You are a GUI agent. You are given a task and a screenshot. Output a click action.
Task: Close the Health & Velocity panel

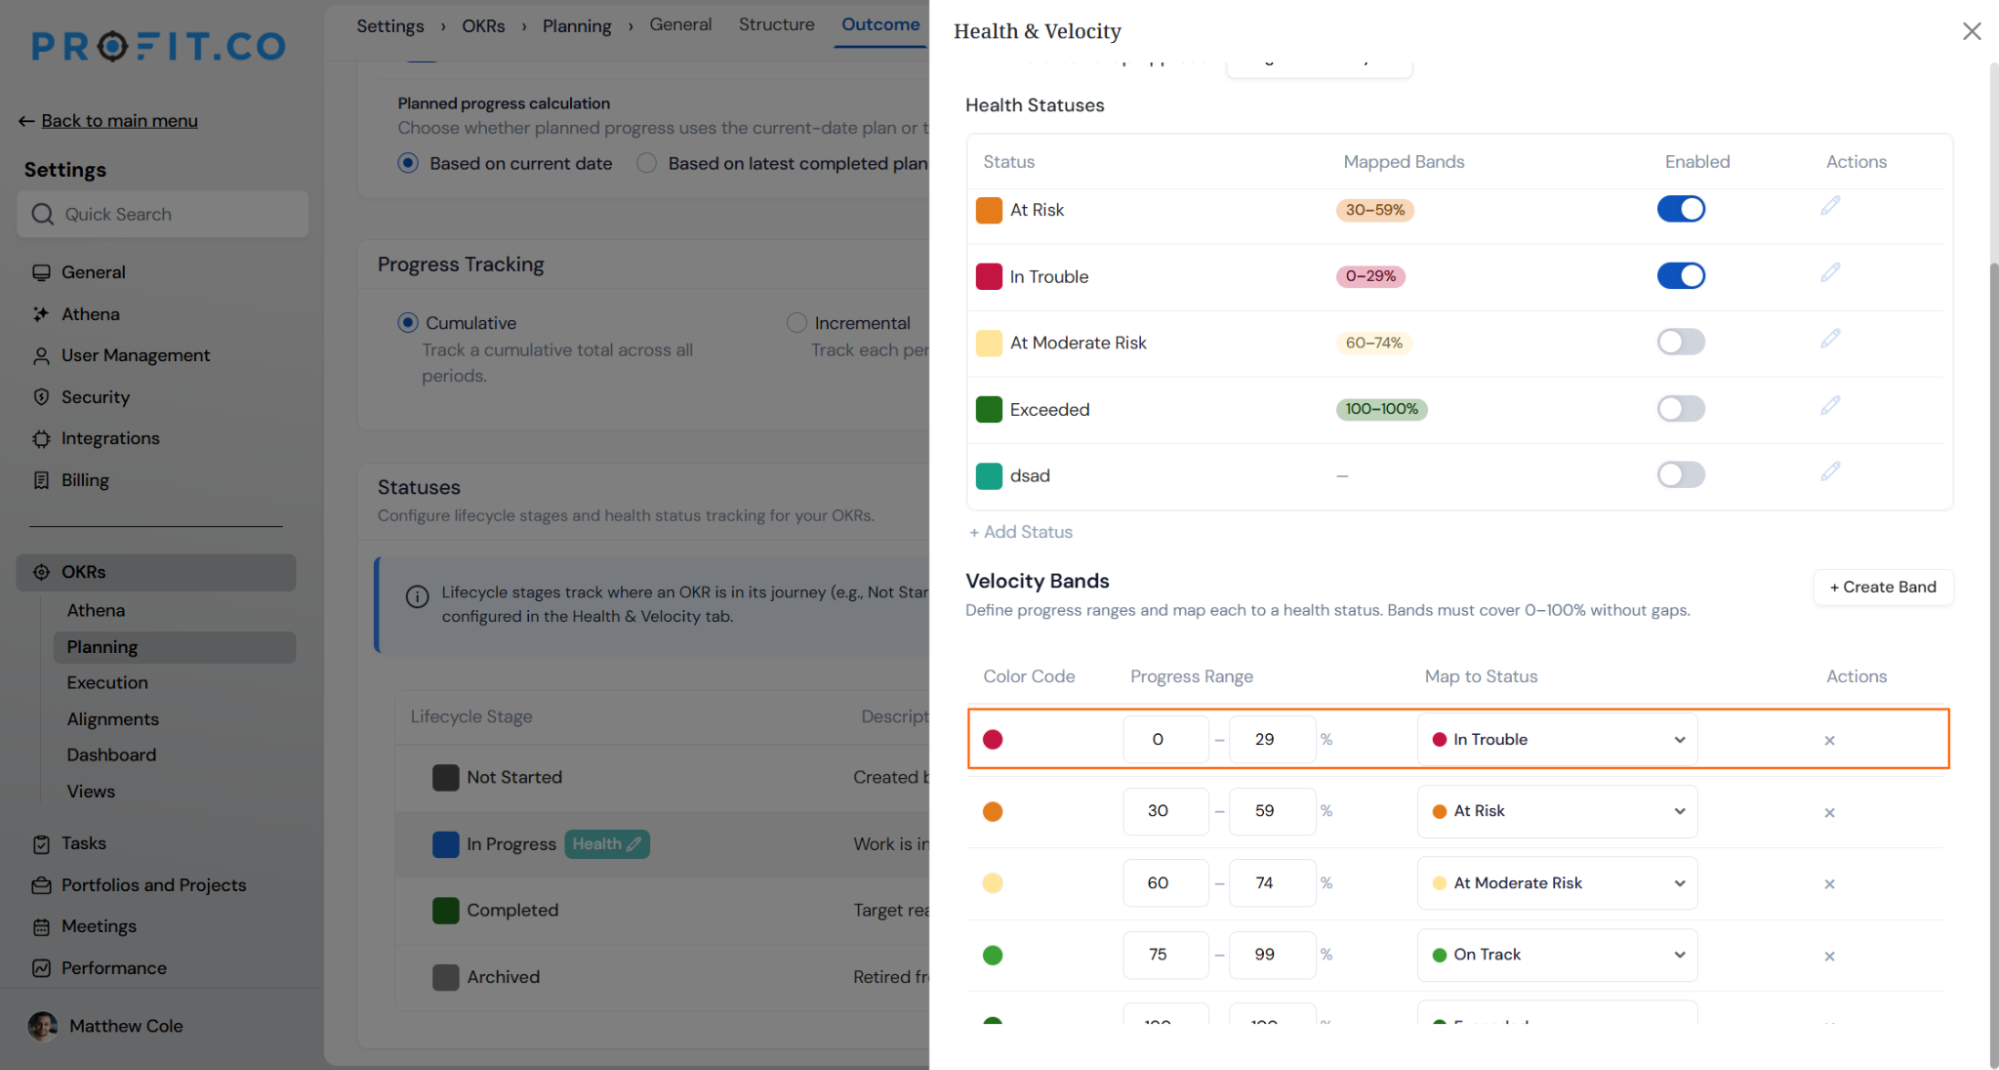[x=1971, y=31]
